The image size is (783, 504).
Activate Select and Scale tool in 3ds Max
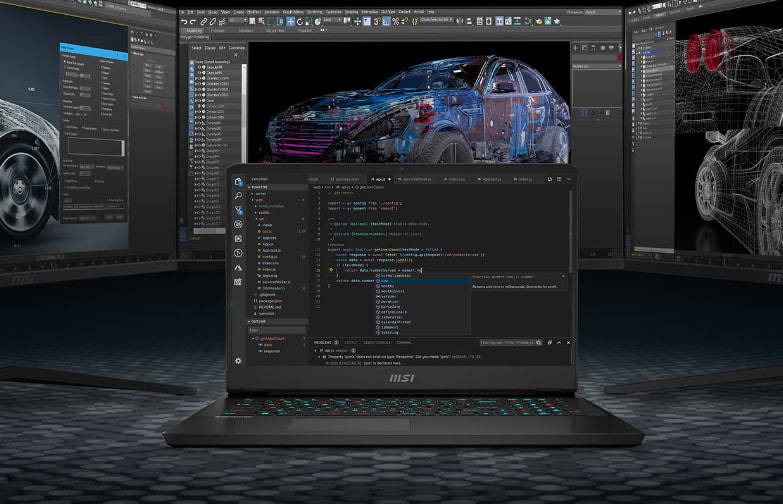pyautogui.click(x=309, y=21)
